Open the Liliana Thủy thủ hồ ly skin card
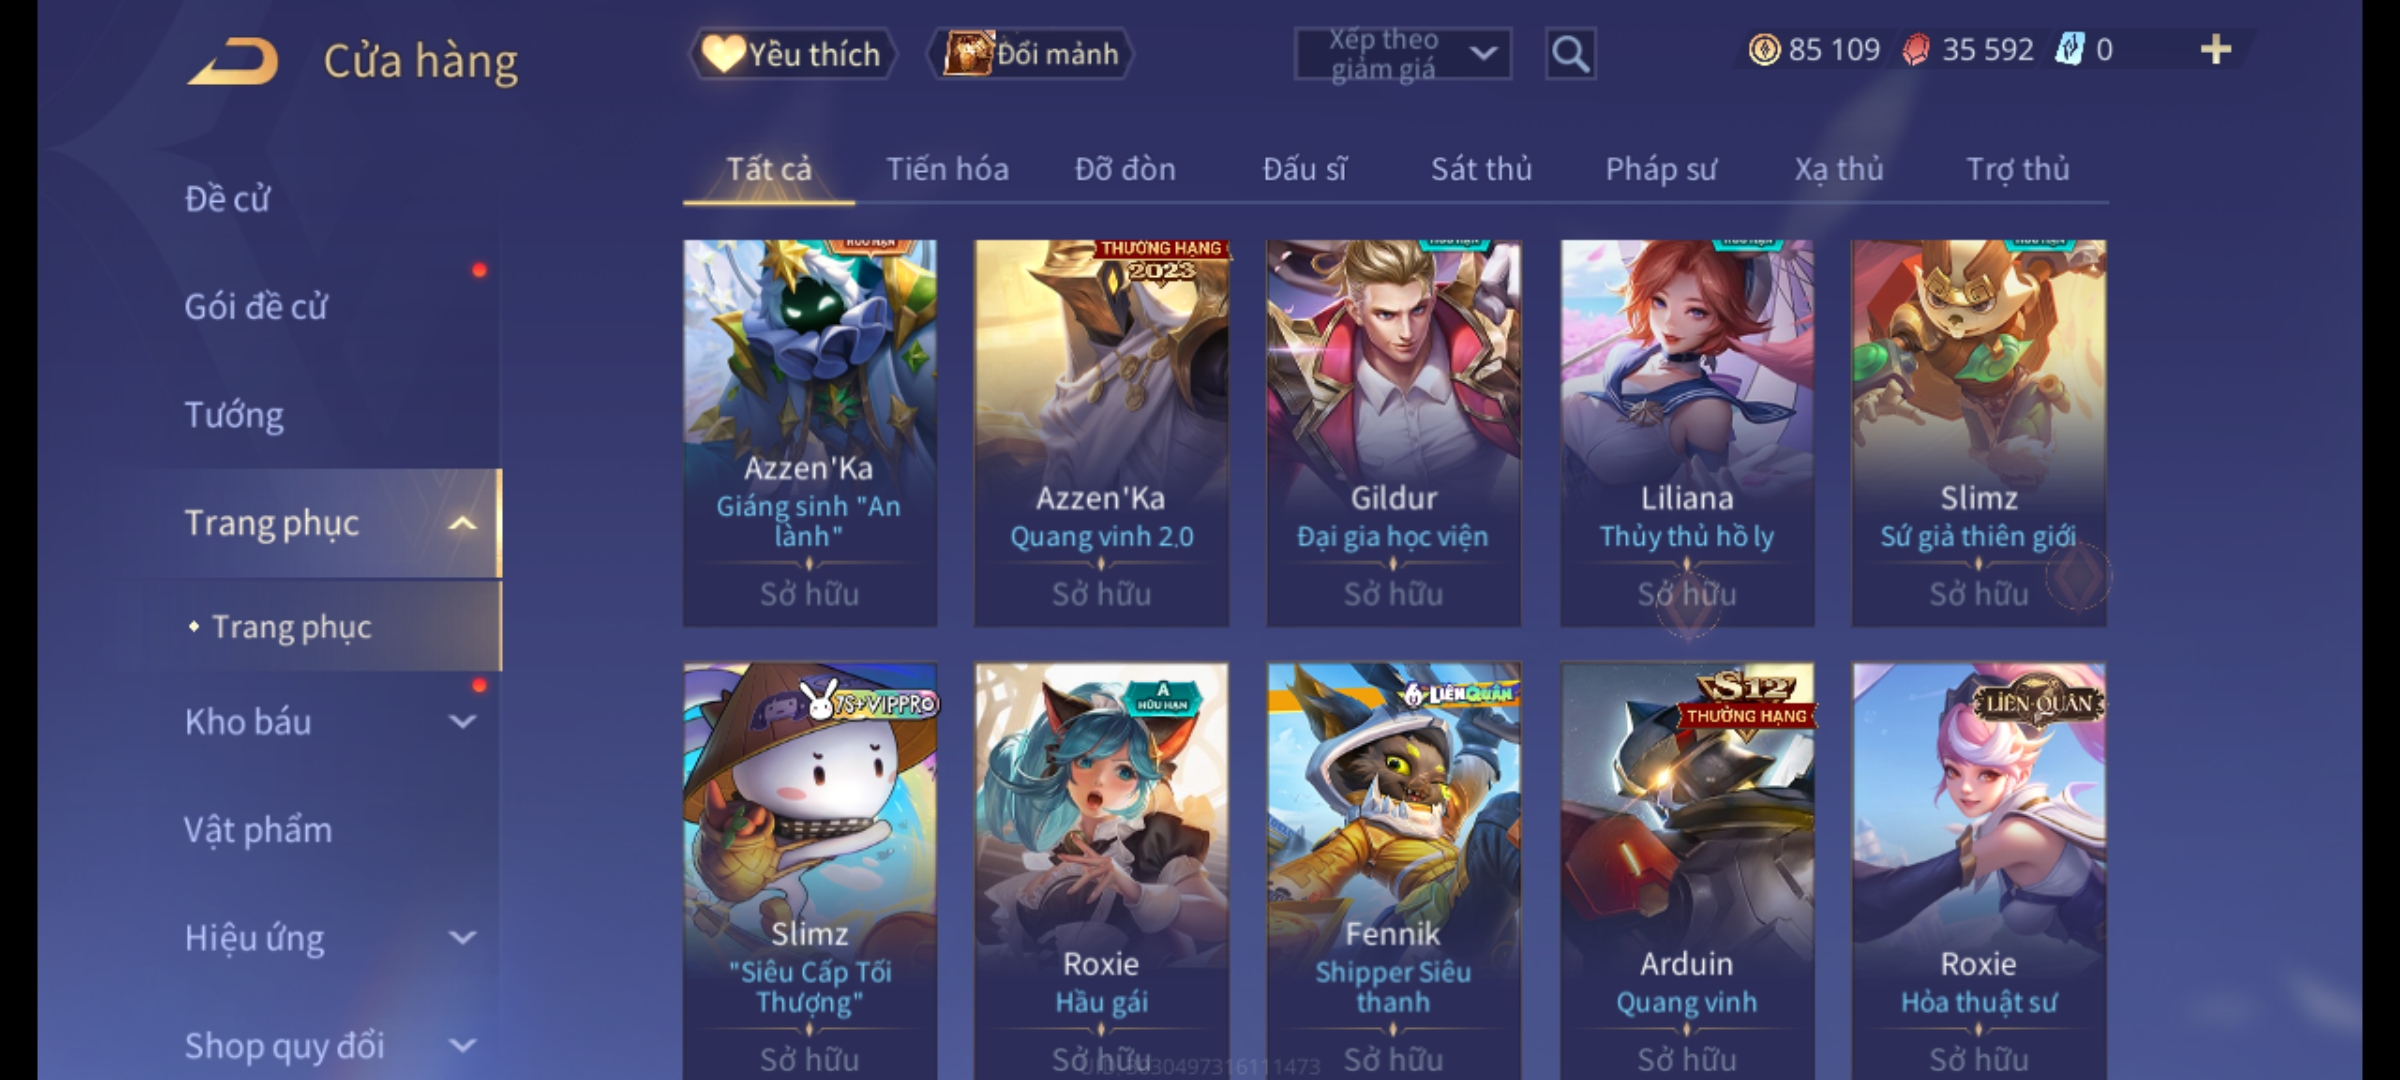 (x=1687, y=433)
